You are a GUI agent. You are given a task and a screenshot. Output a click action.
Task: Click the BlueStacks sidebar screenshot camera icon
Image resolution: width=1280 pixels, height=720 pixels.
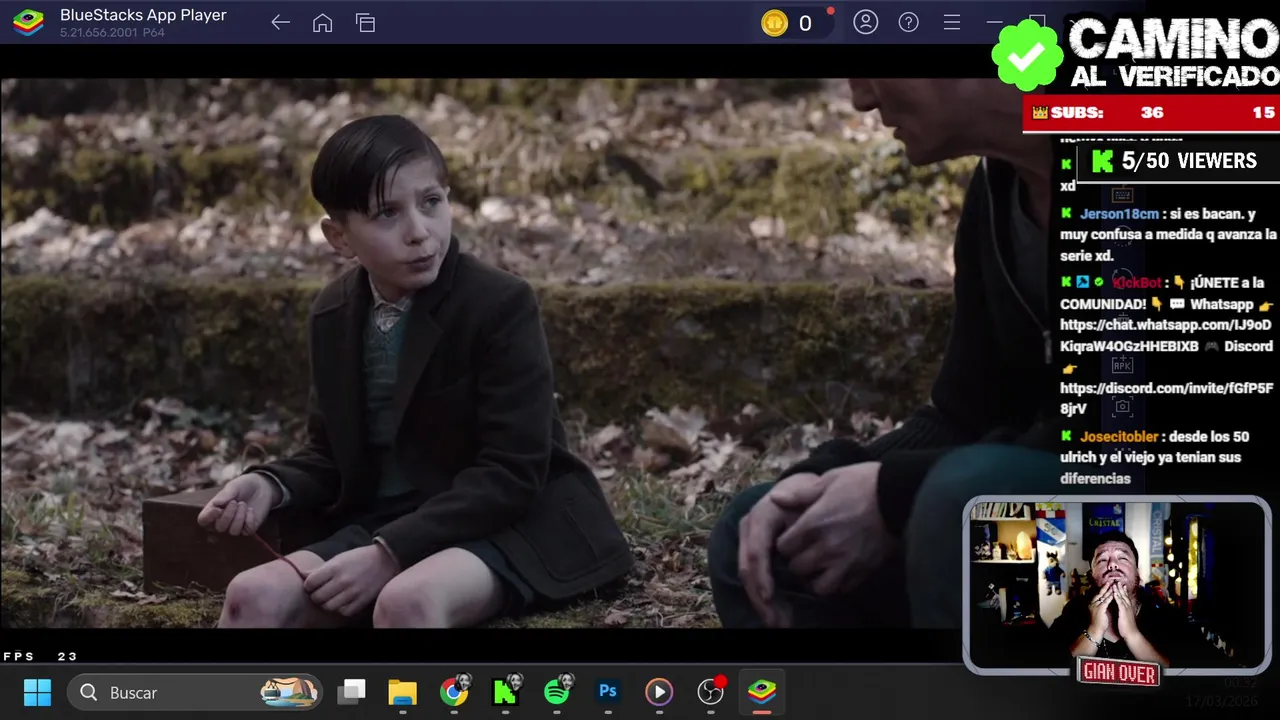(1122, 407)
